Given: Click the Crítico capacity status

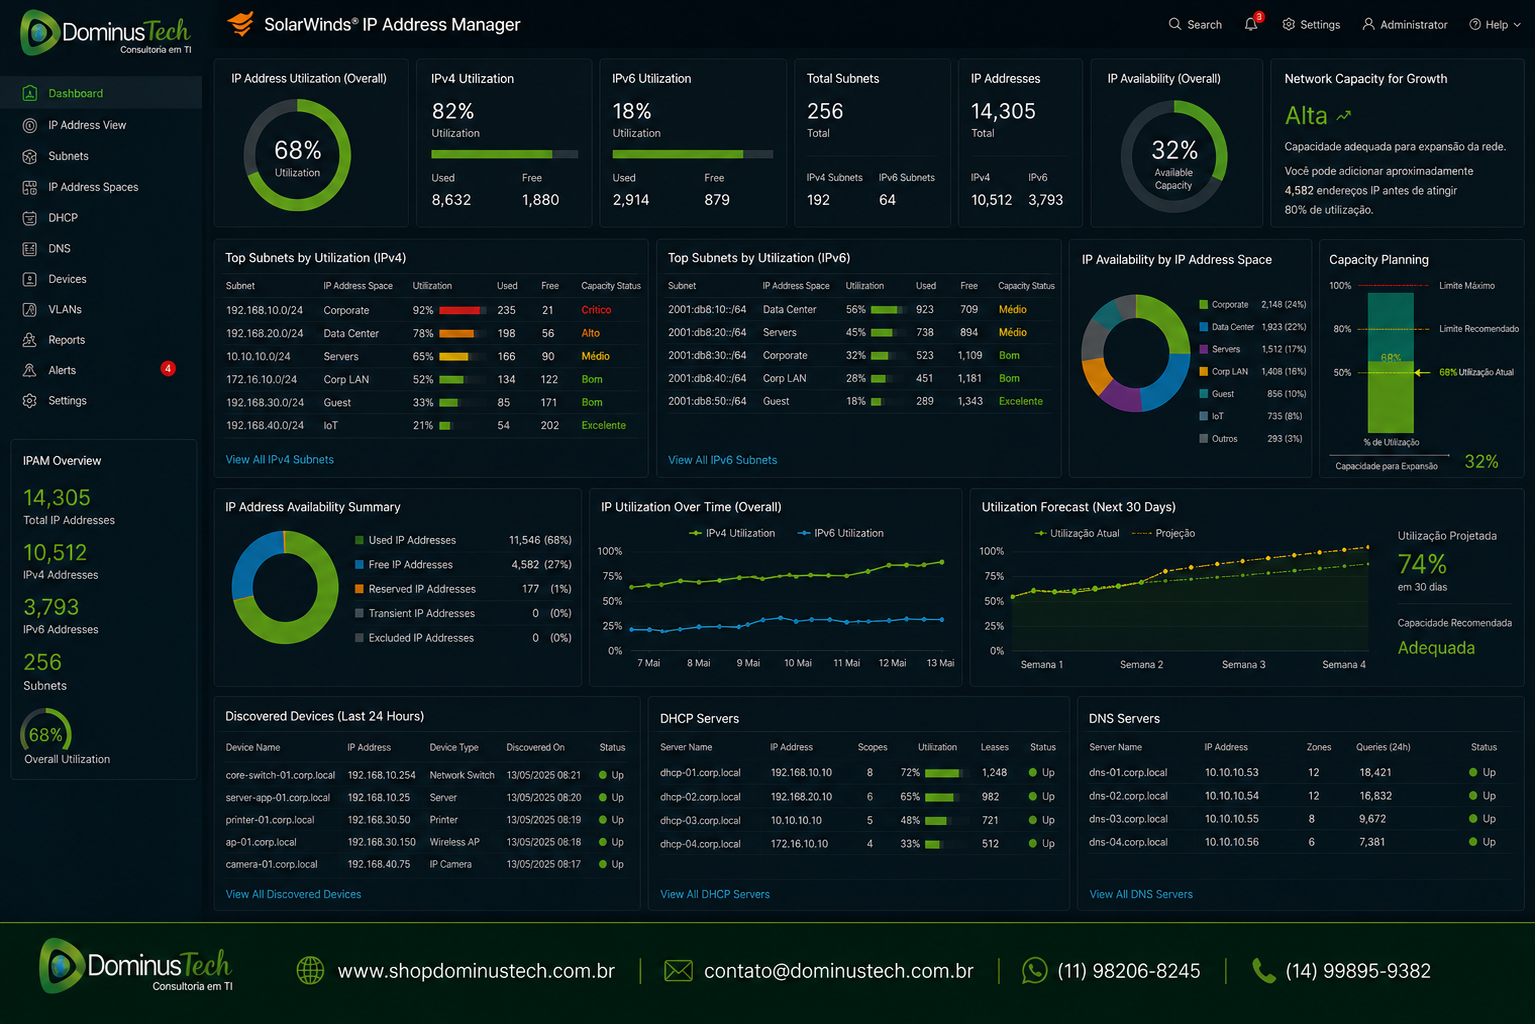Looking at the screenshot, I should click(596, 310).
